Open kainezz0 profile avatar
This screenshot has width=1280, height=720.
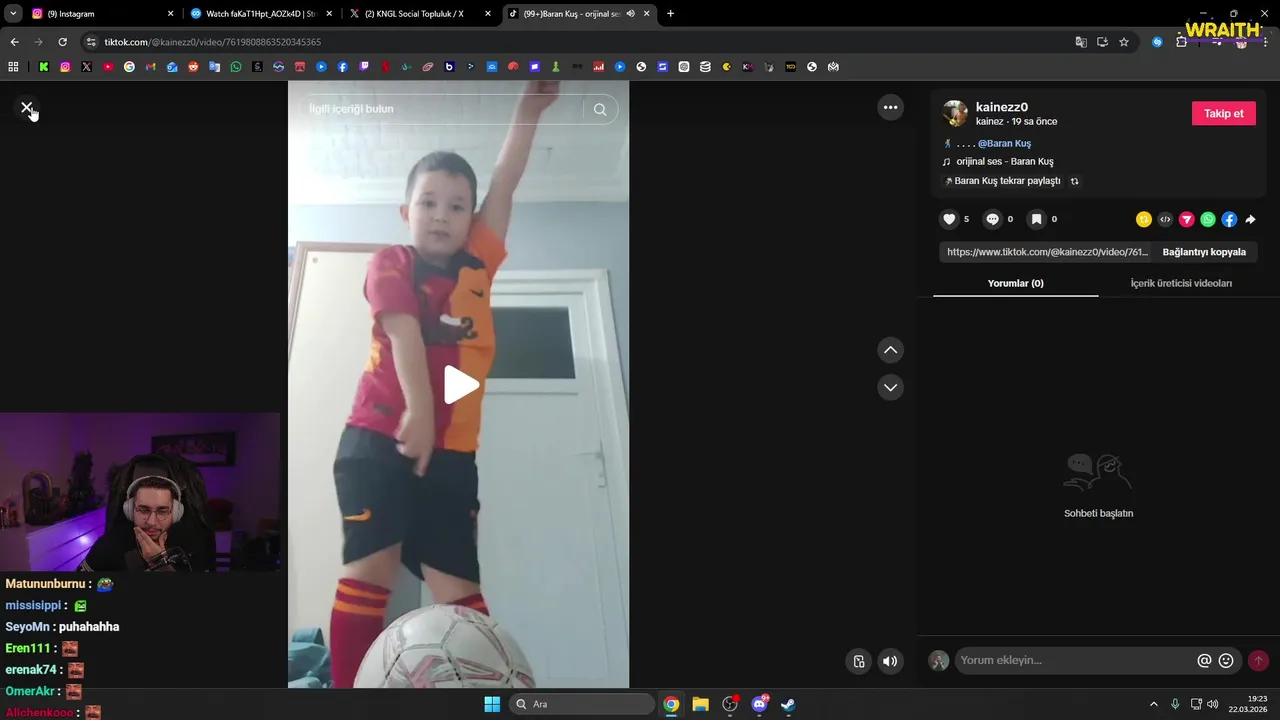(955, 113)
